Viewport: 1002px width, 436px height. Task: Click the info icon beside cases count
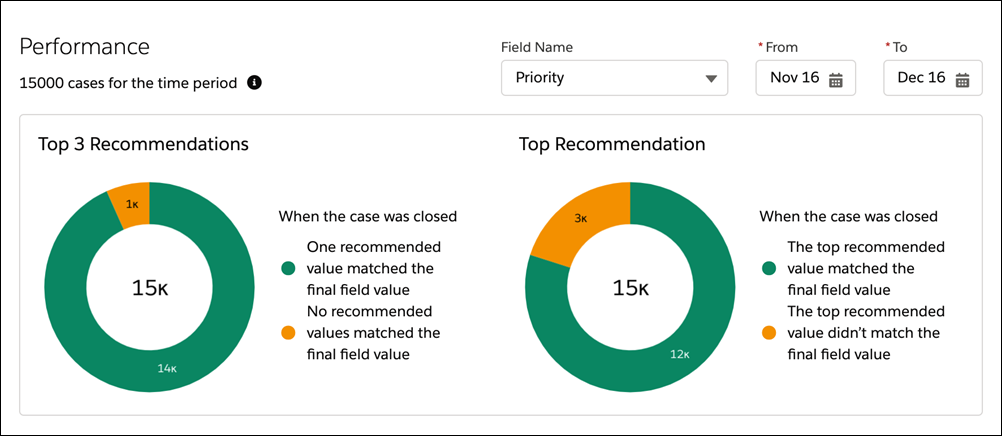click(x=254, y=83)
